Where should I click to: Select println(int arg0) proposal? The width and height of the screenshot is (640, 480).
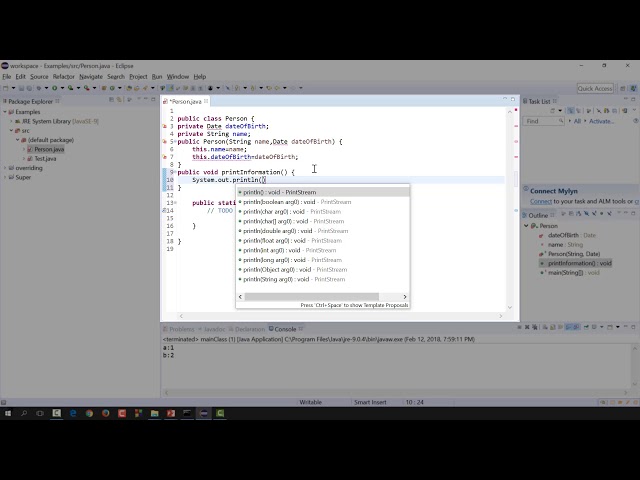tap(322, 250)
